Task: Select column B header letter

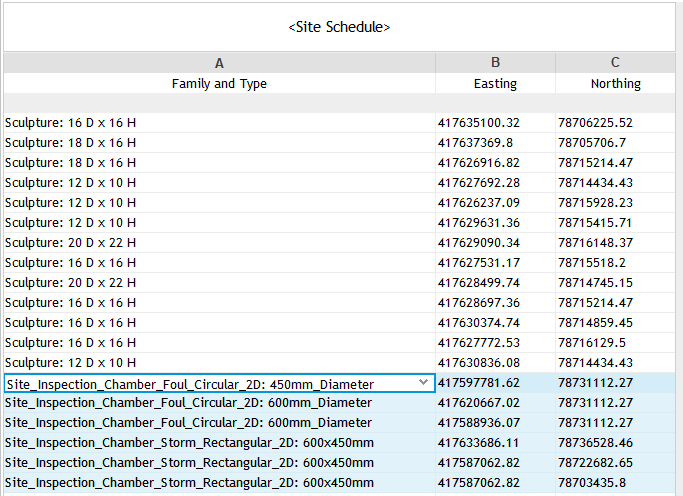Action: pos(495,63)
